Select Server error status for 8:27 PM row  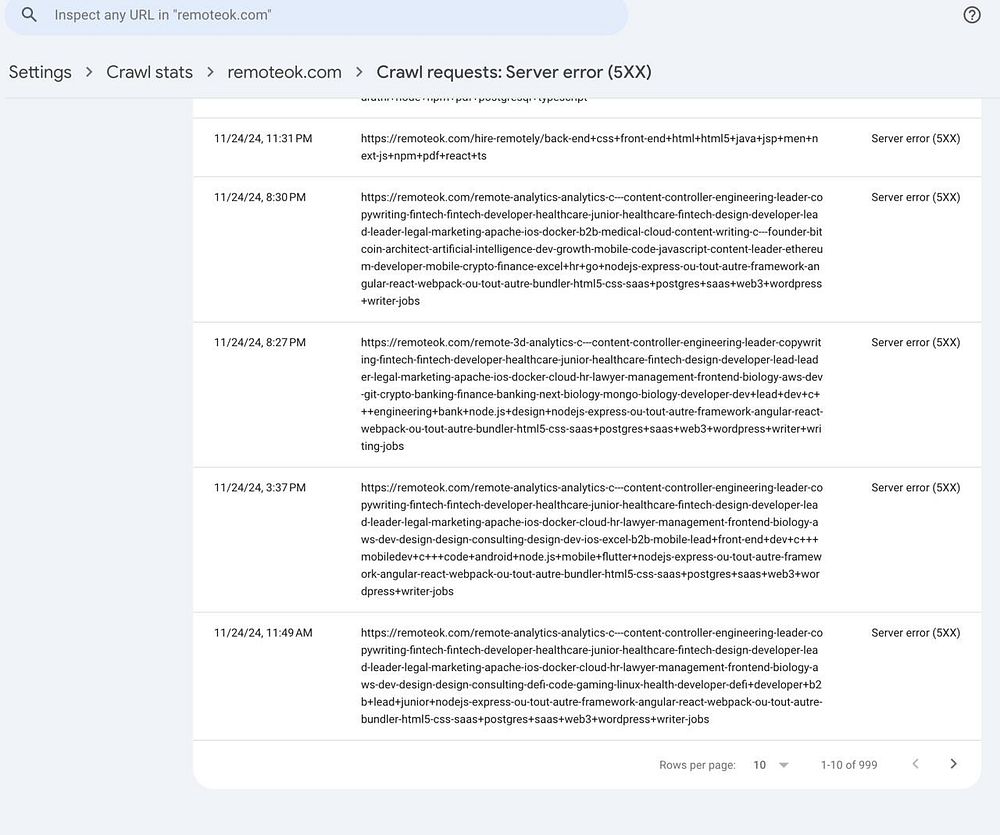click(x=915, y=343)
